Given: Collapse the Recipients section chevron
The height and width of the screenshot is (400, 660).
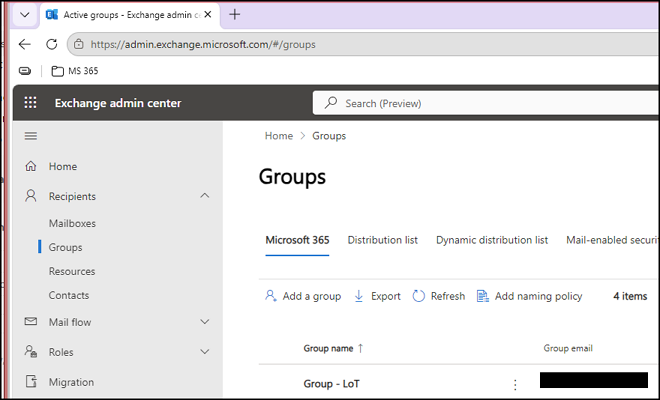Looking at the screenshot, I should (205, 196).
